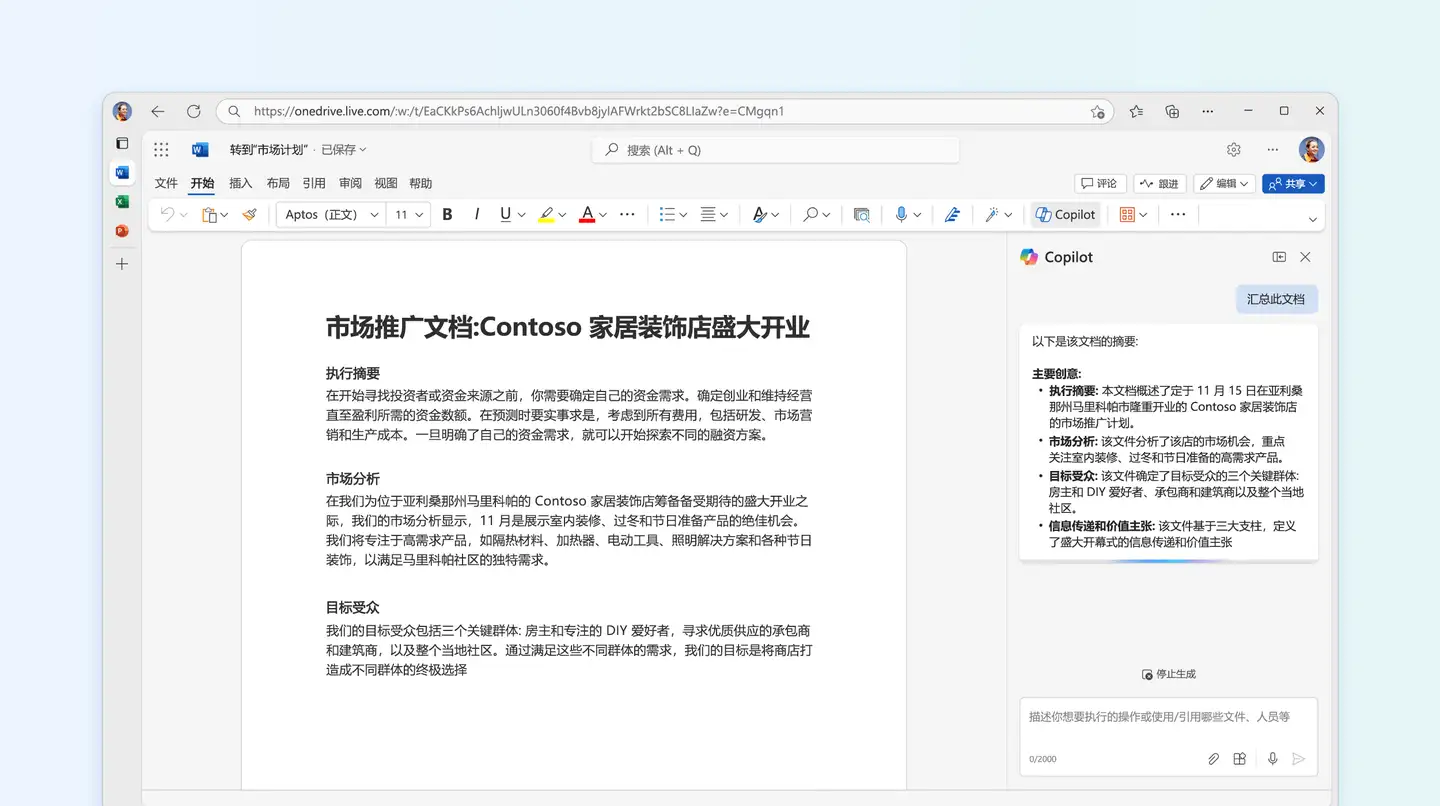The height and width of the screenshot is (806, 1440).
Task: Open the Editor pen icon
Action: (x=952, y=214)
